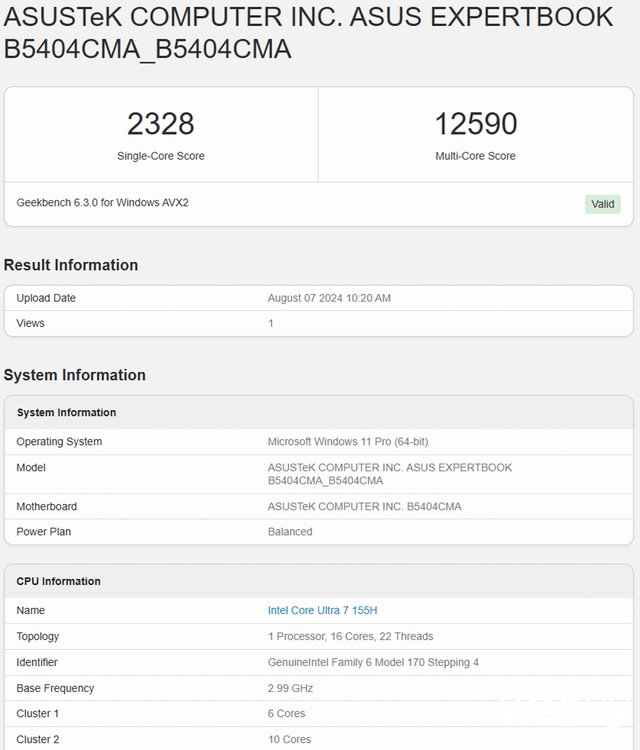This screenshot has width=640, height=750.
Task: Click the Cluster 1 label
Action: pyautogui.click(x=37, y=714)
